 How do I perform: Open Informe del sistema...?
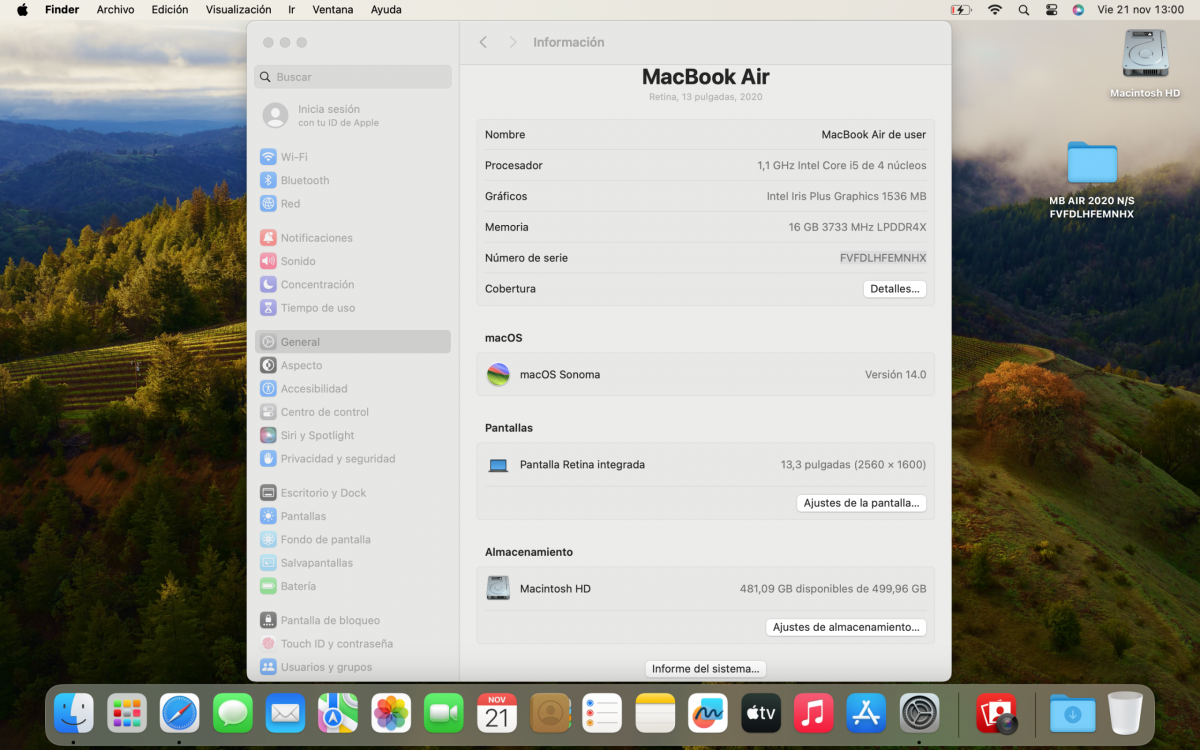tap(705, 669)
